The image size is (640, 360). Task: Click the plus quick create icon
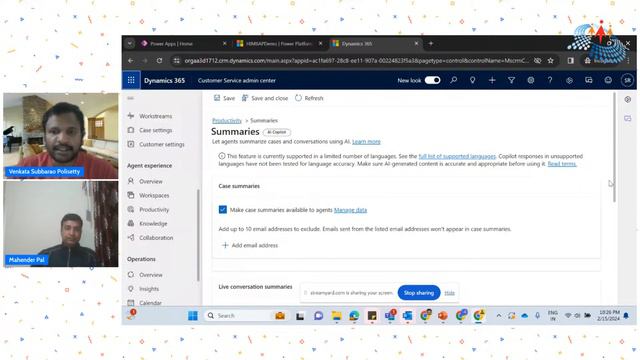[492, 80]
